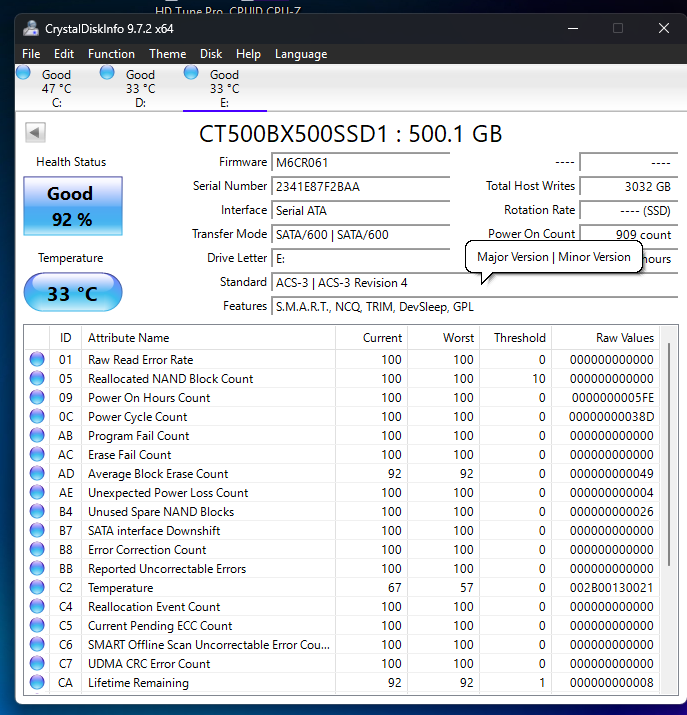The image size is (687, 715).
Task: Click the Good 92 % health status button
Action: coord(73,206)
